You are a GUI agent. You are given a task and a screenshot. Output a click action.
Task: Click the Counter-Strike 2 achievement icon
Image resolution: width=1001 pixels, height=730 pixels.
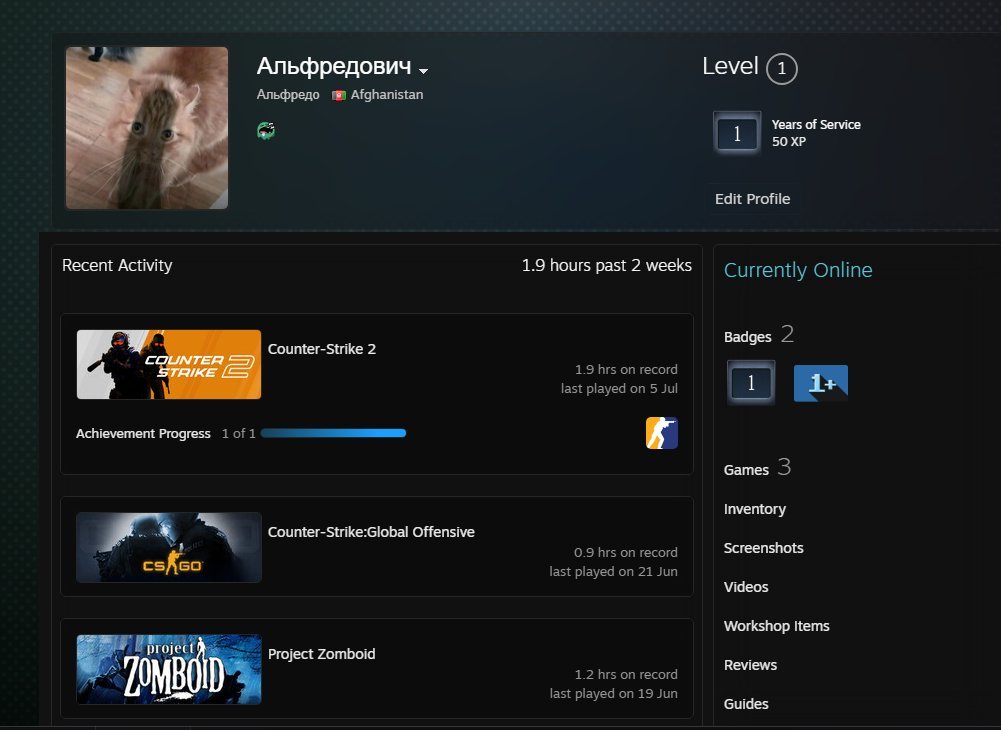pyautogui.click(x=661, y=433)
